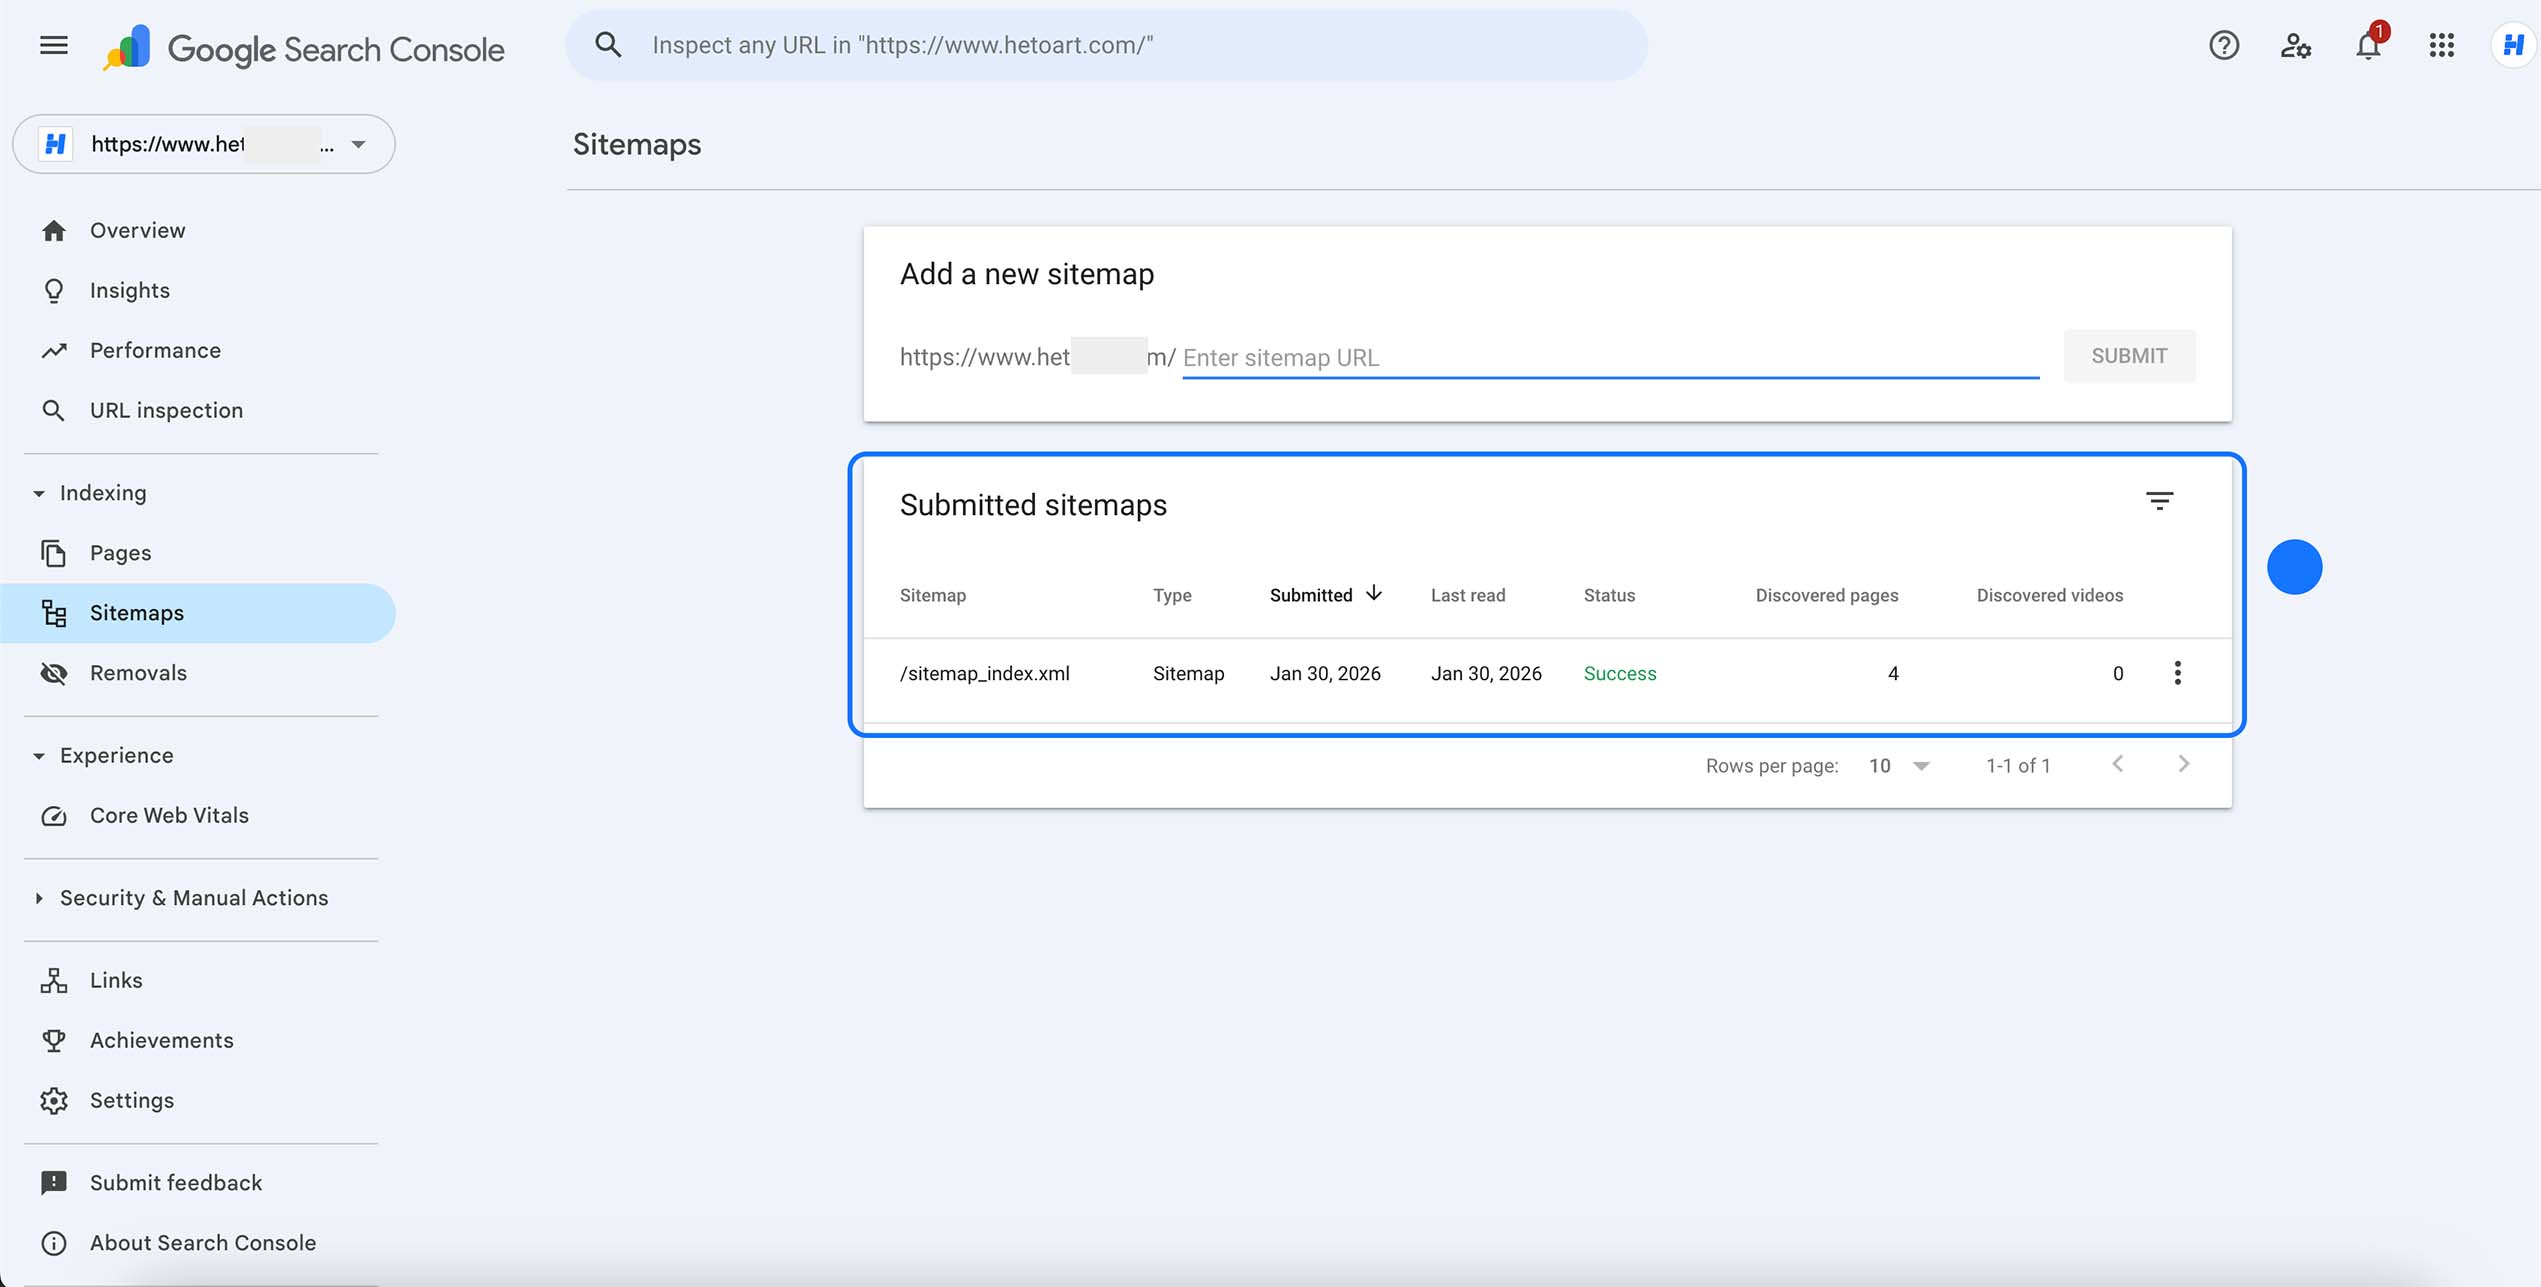2541x1287 pixels.
Task: Open Removals from the sidebar
Action: [138, 673]
